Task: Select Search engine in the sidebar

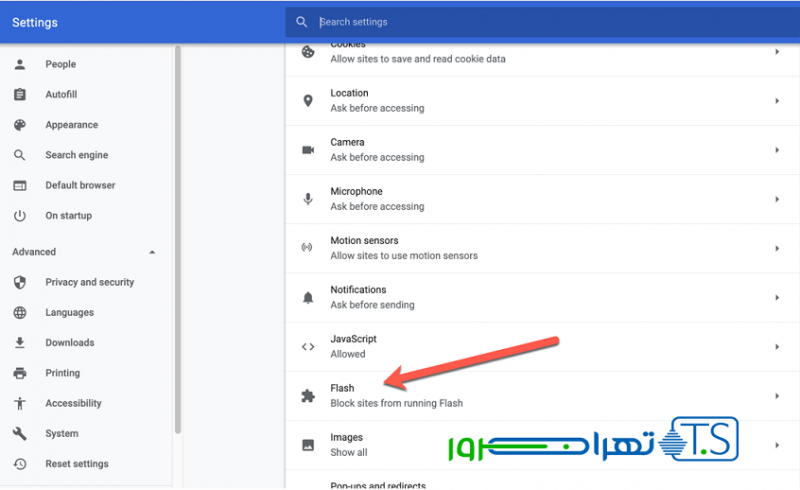Action: click(76, 155)
